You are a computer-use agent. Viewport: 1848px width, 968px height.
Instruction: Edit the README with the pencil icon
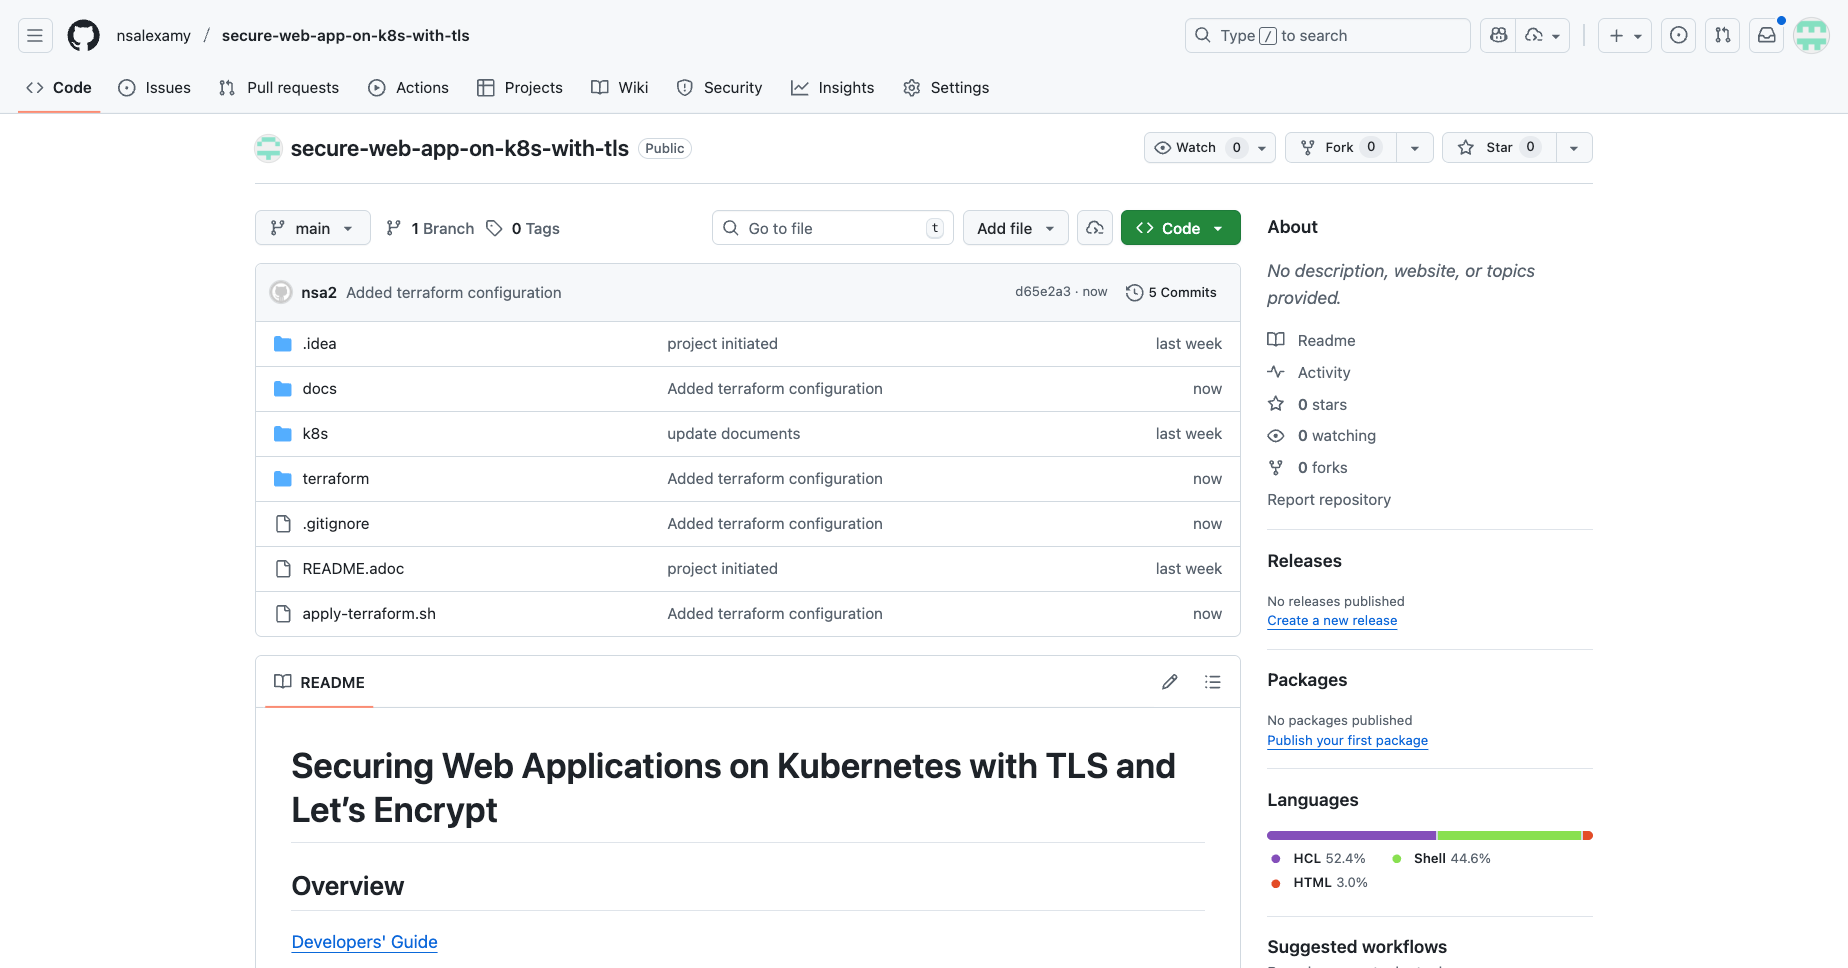tap(1169, 681)
